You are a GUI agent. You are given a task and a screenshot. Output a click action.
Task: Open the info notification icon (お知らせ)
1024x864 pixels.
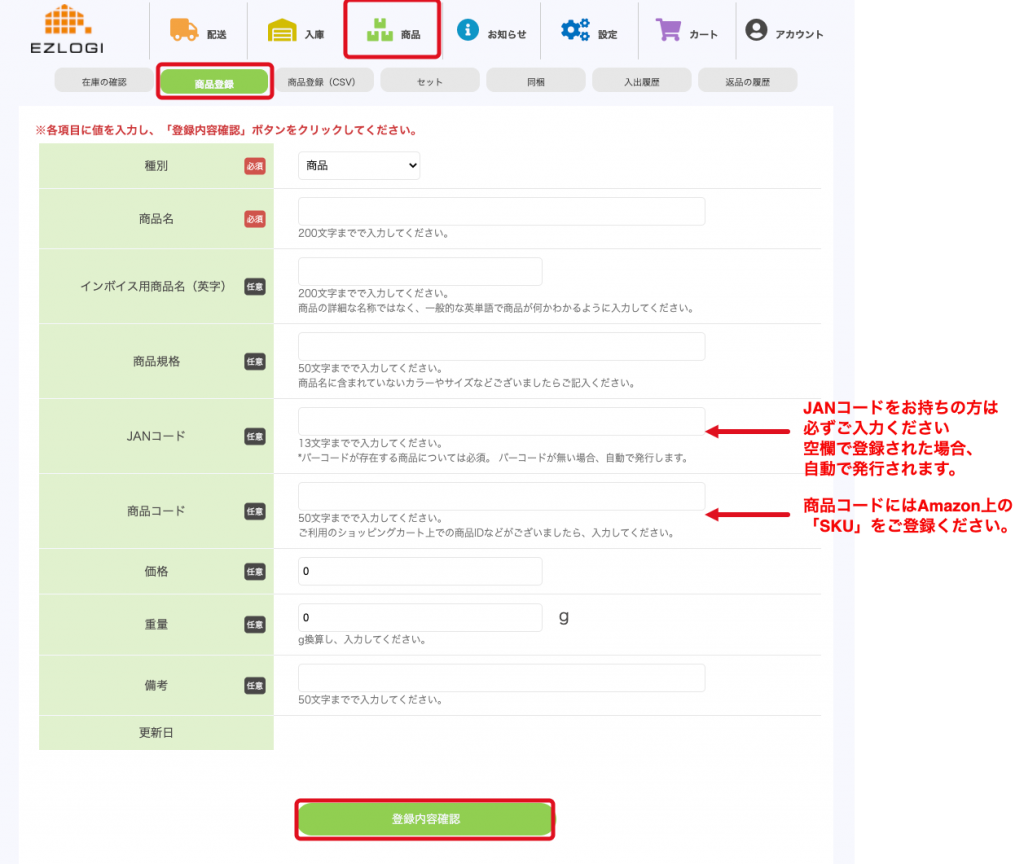(467, 30)
